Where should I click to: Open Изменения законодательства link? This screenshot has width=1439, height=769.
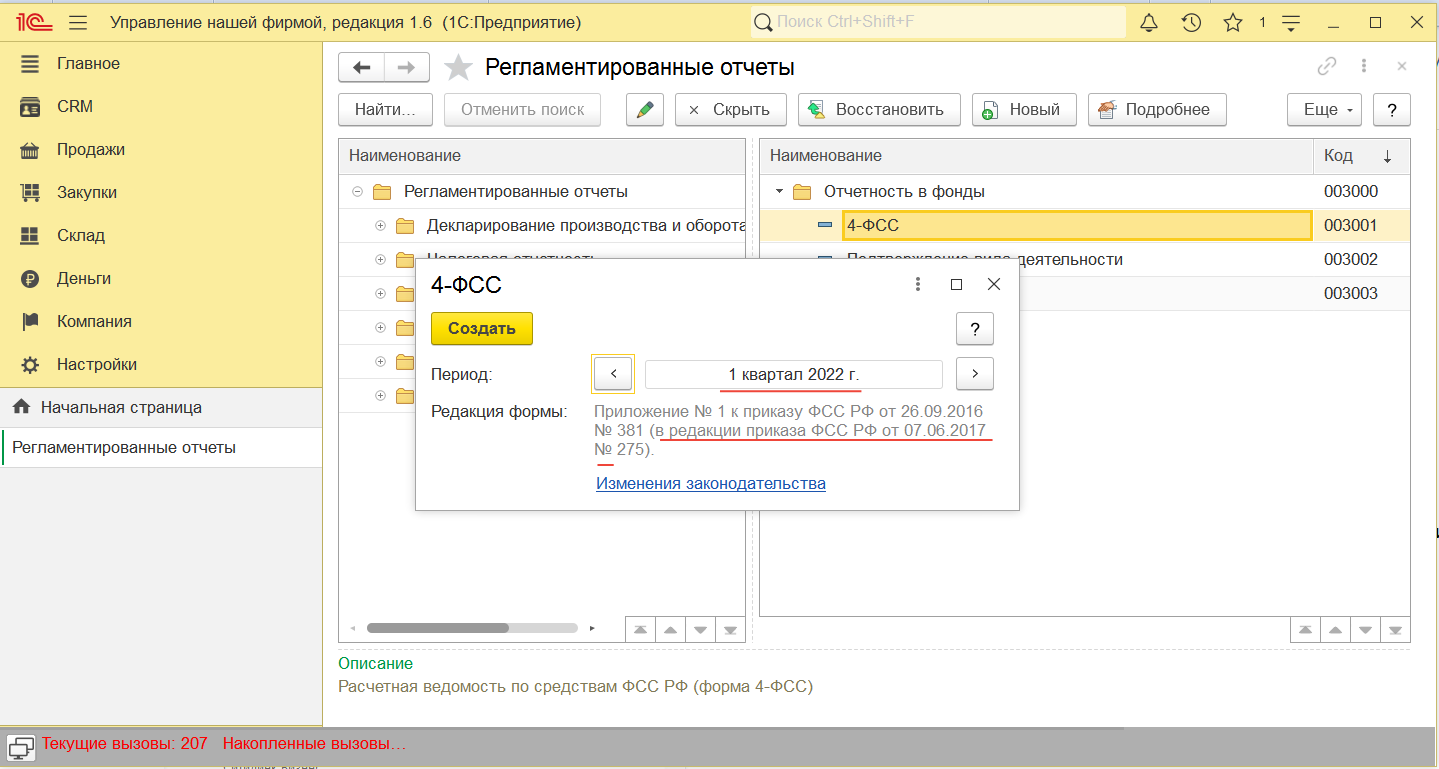pos(711,483)
